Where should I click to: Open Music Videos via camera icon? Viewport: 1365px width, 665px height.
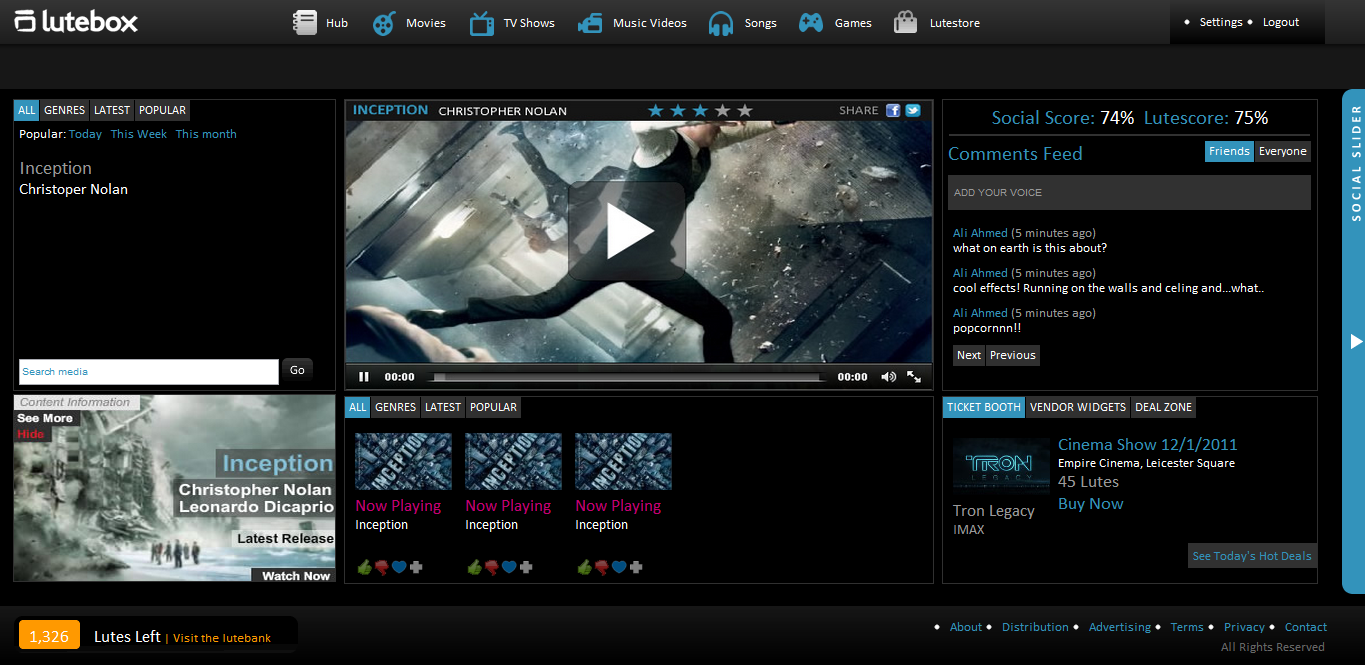[x=590, y=22]
